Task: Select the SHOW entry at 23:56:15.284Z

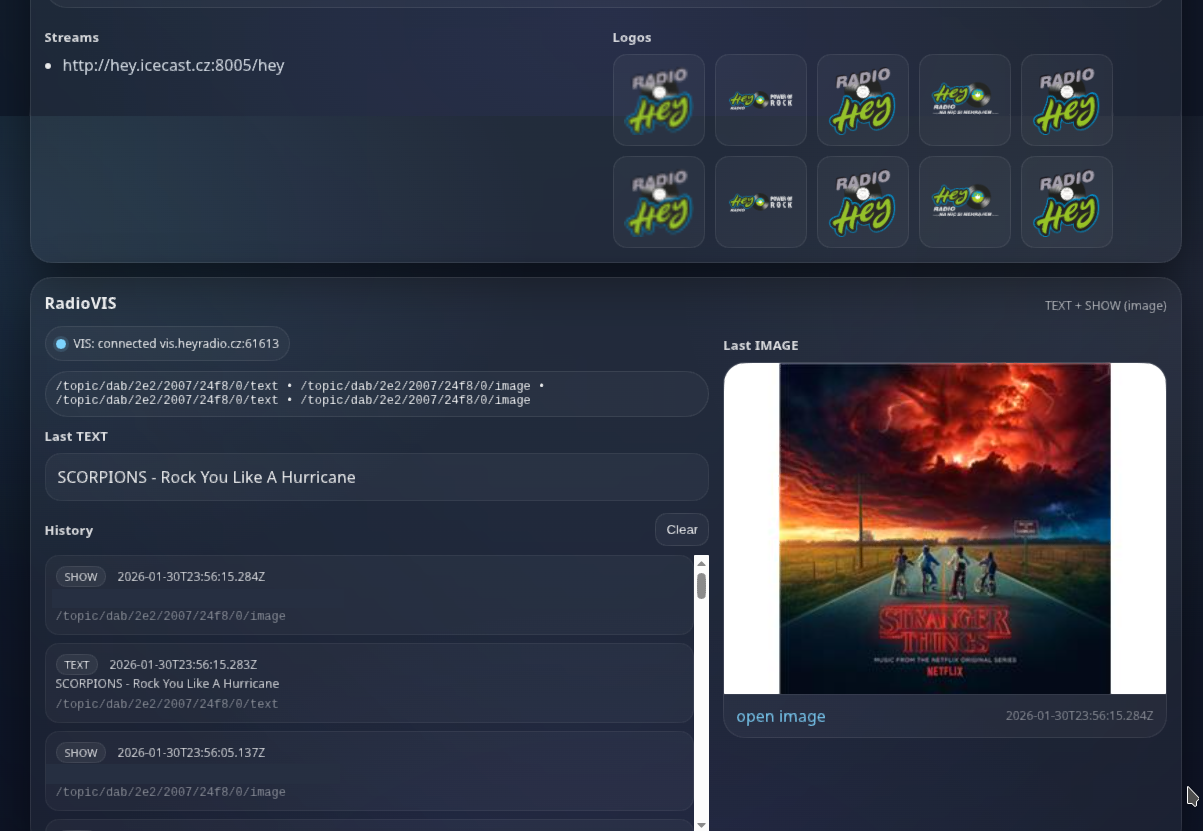Action: coord(369,595)
